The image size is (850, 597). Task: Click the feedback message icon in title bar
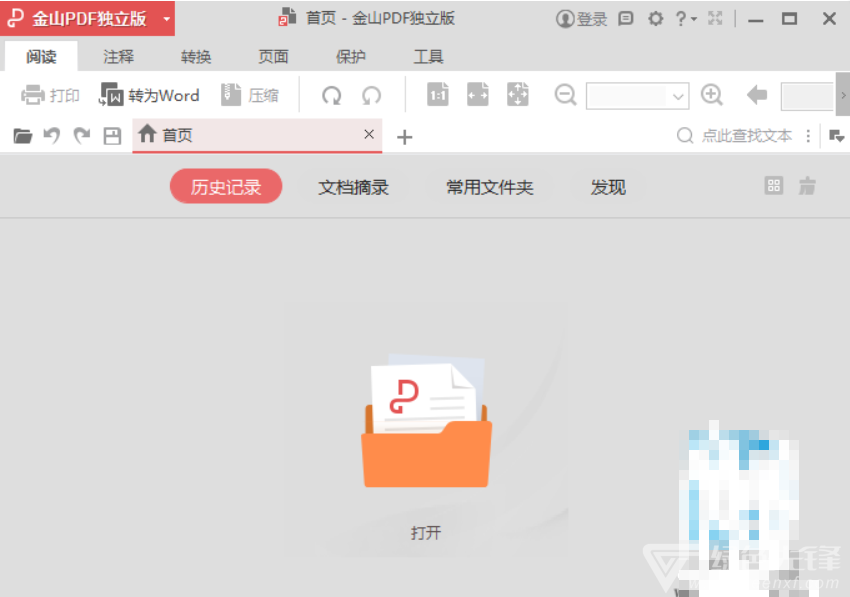click(626, 19)
